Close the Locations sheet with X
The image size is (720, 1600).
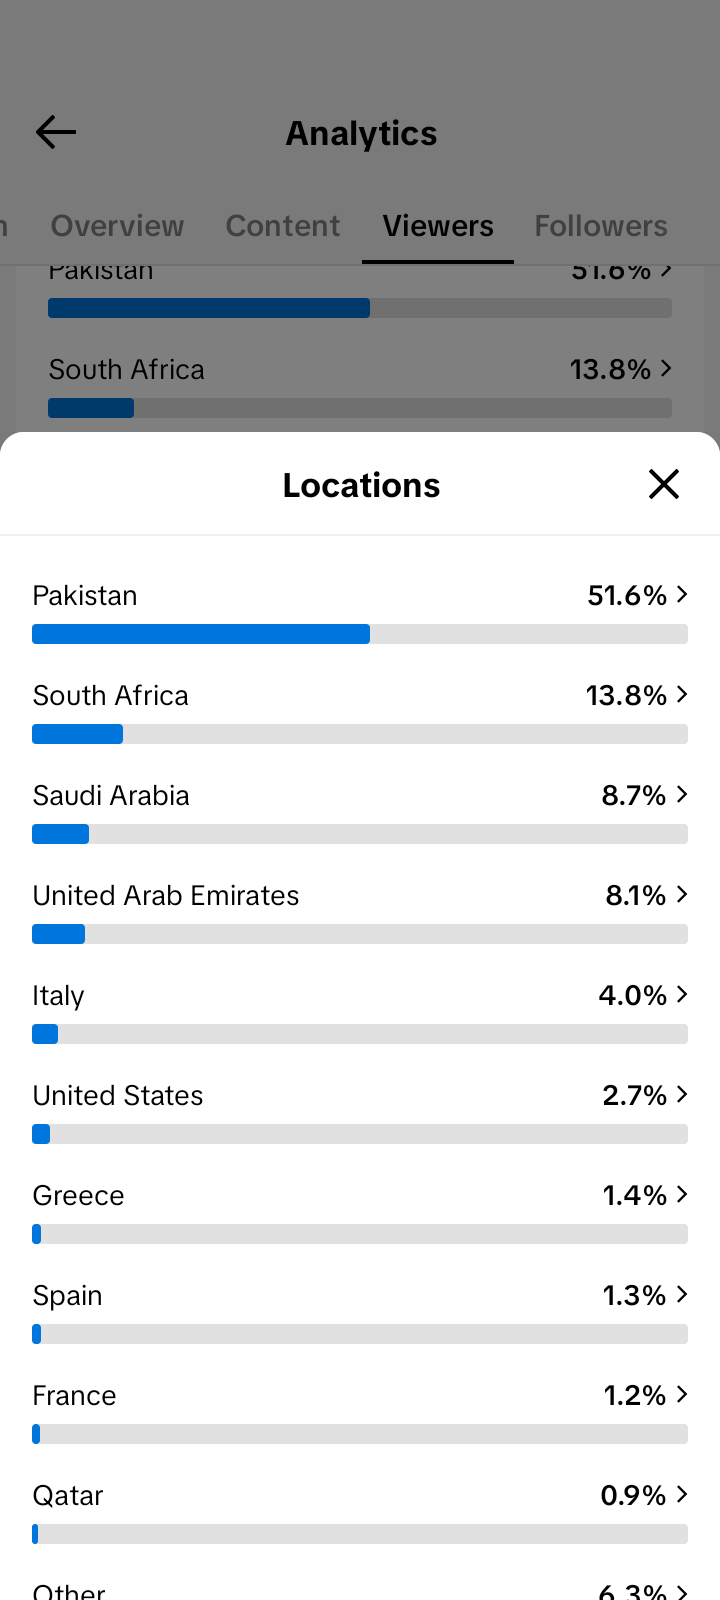pyautogui.click(x=664, y=484)
